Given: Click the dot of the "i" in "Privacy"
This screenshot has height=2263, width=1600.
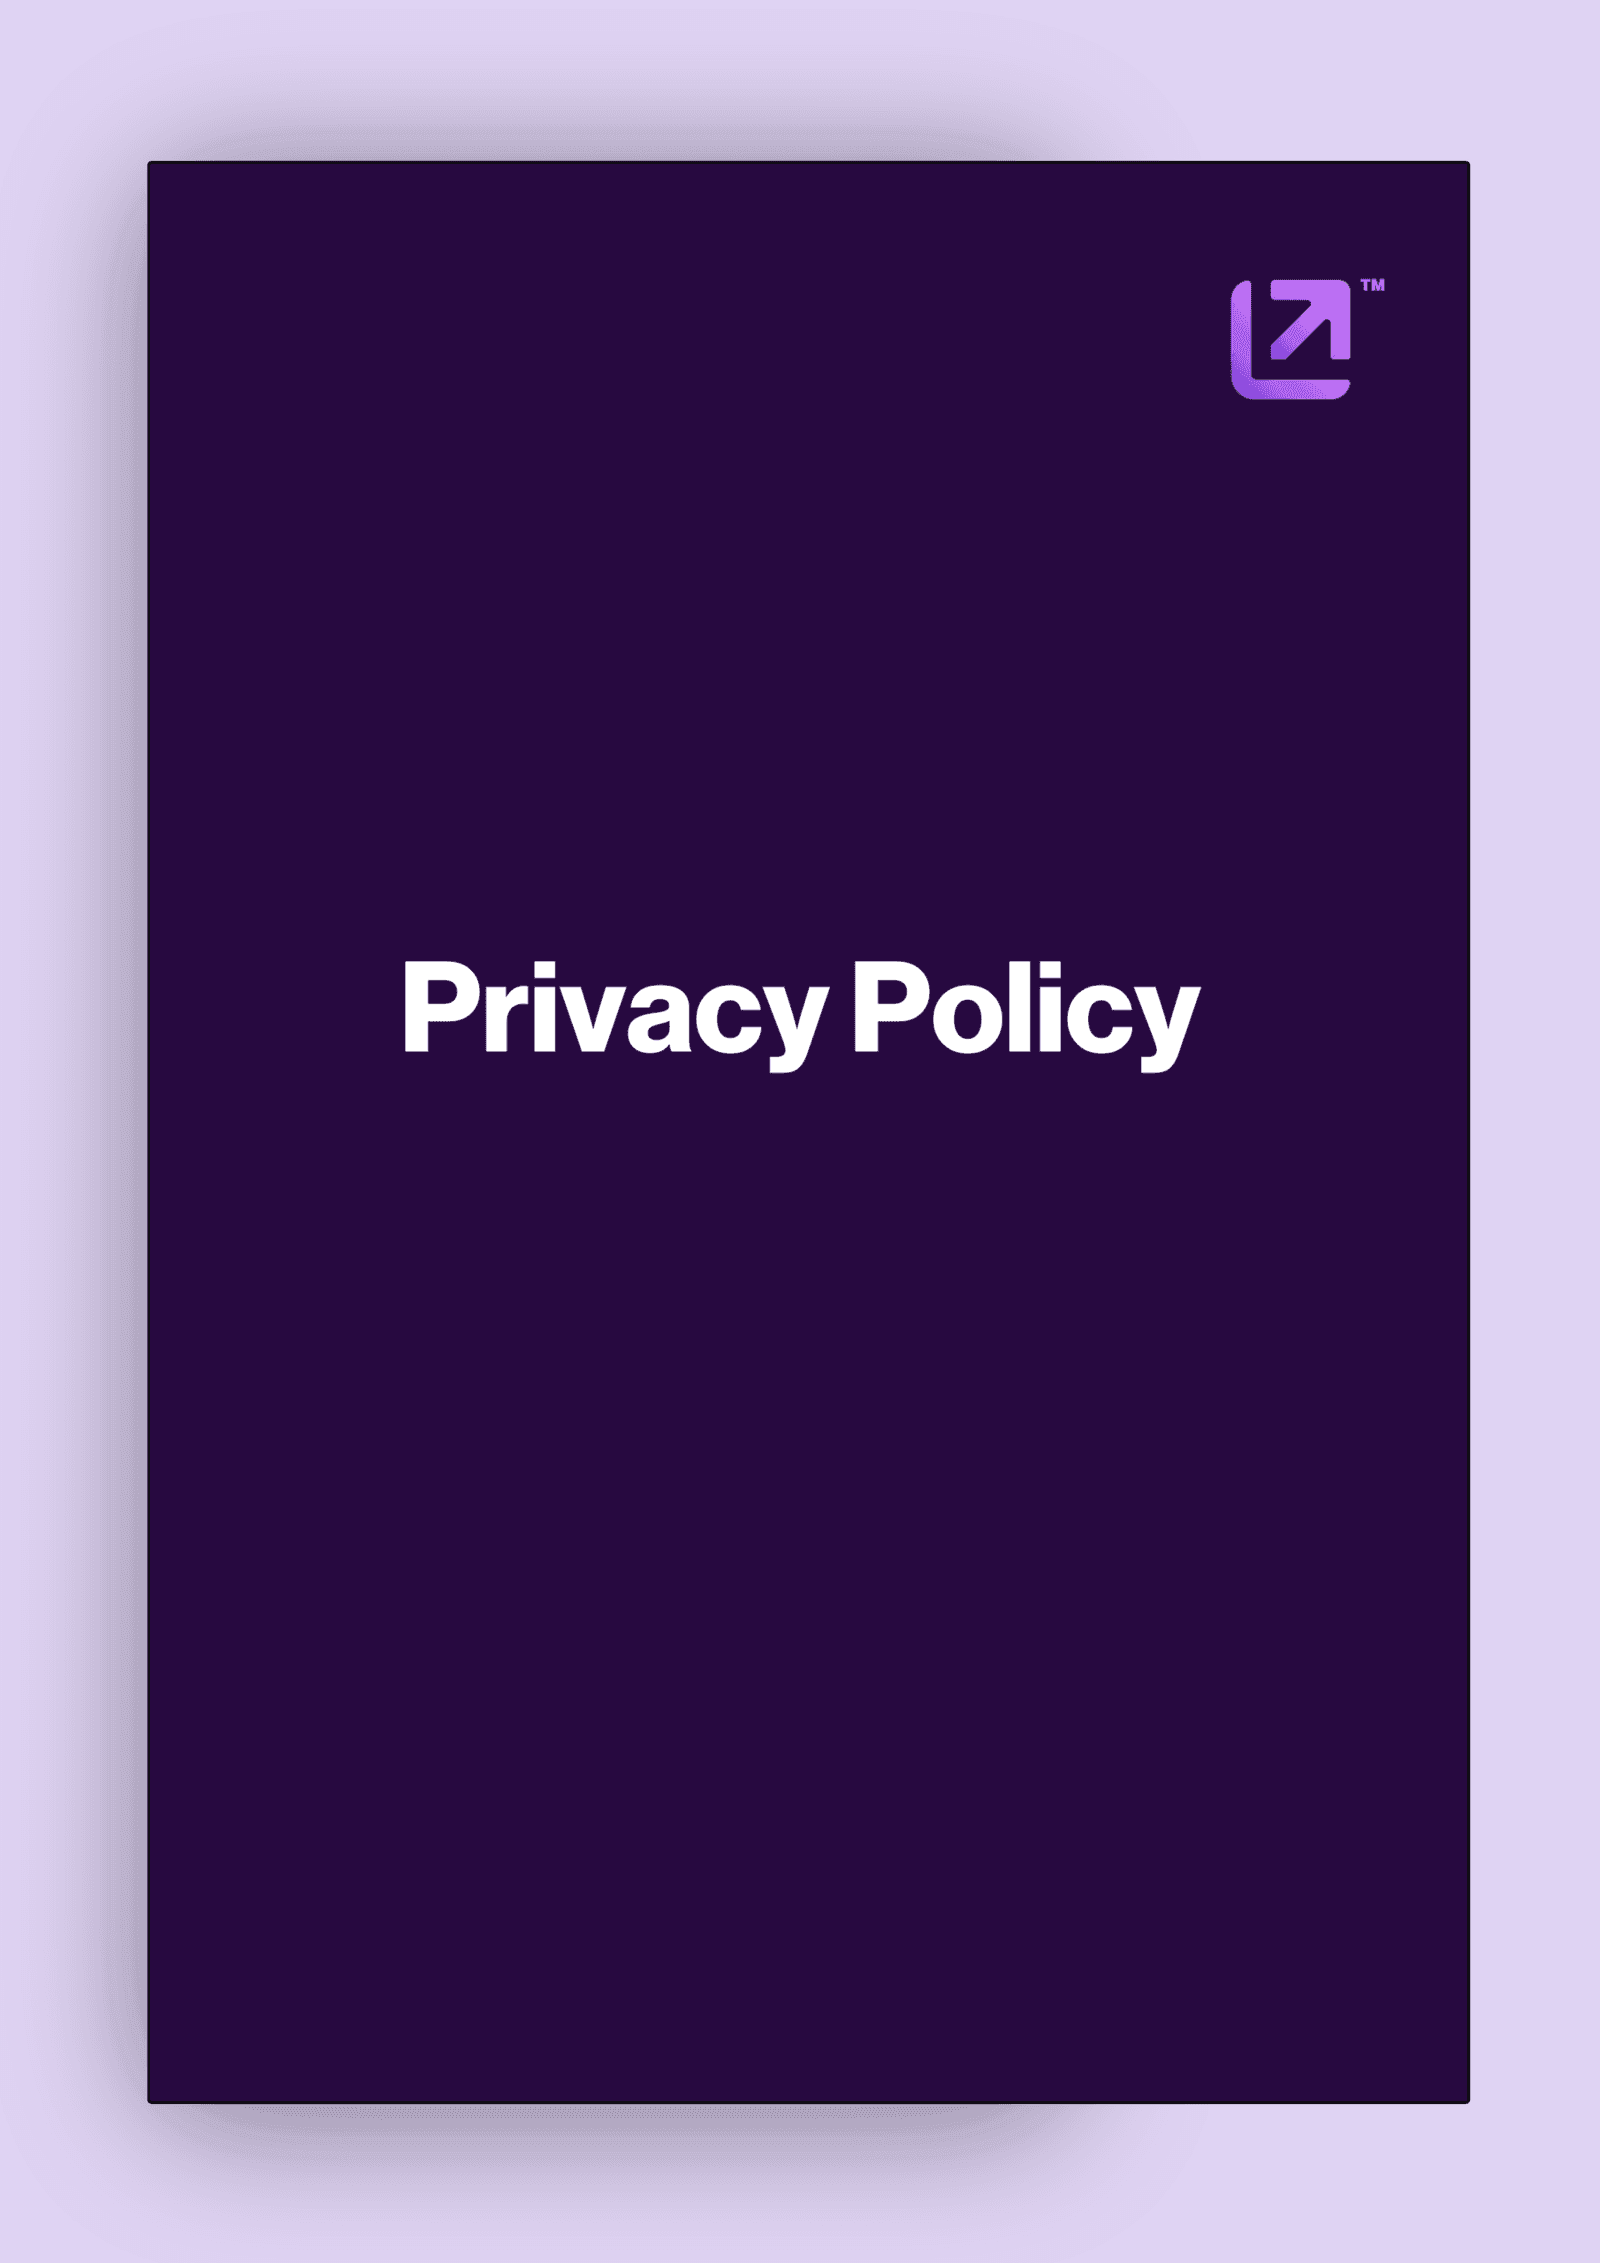Looking at the screenshot, I should 546,969.
